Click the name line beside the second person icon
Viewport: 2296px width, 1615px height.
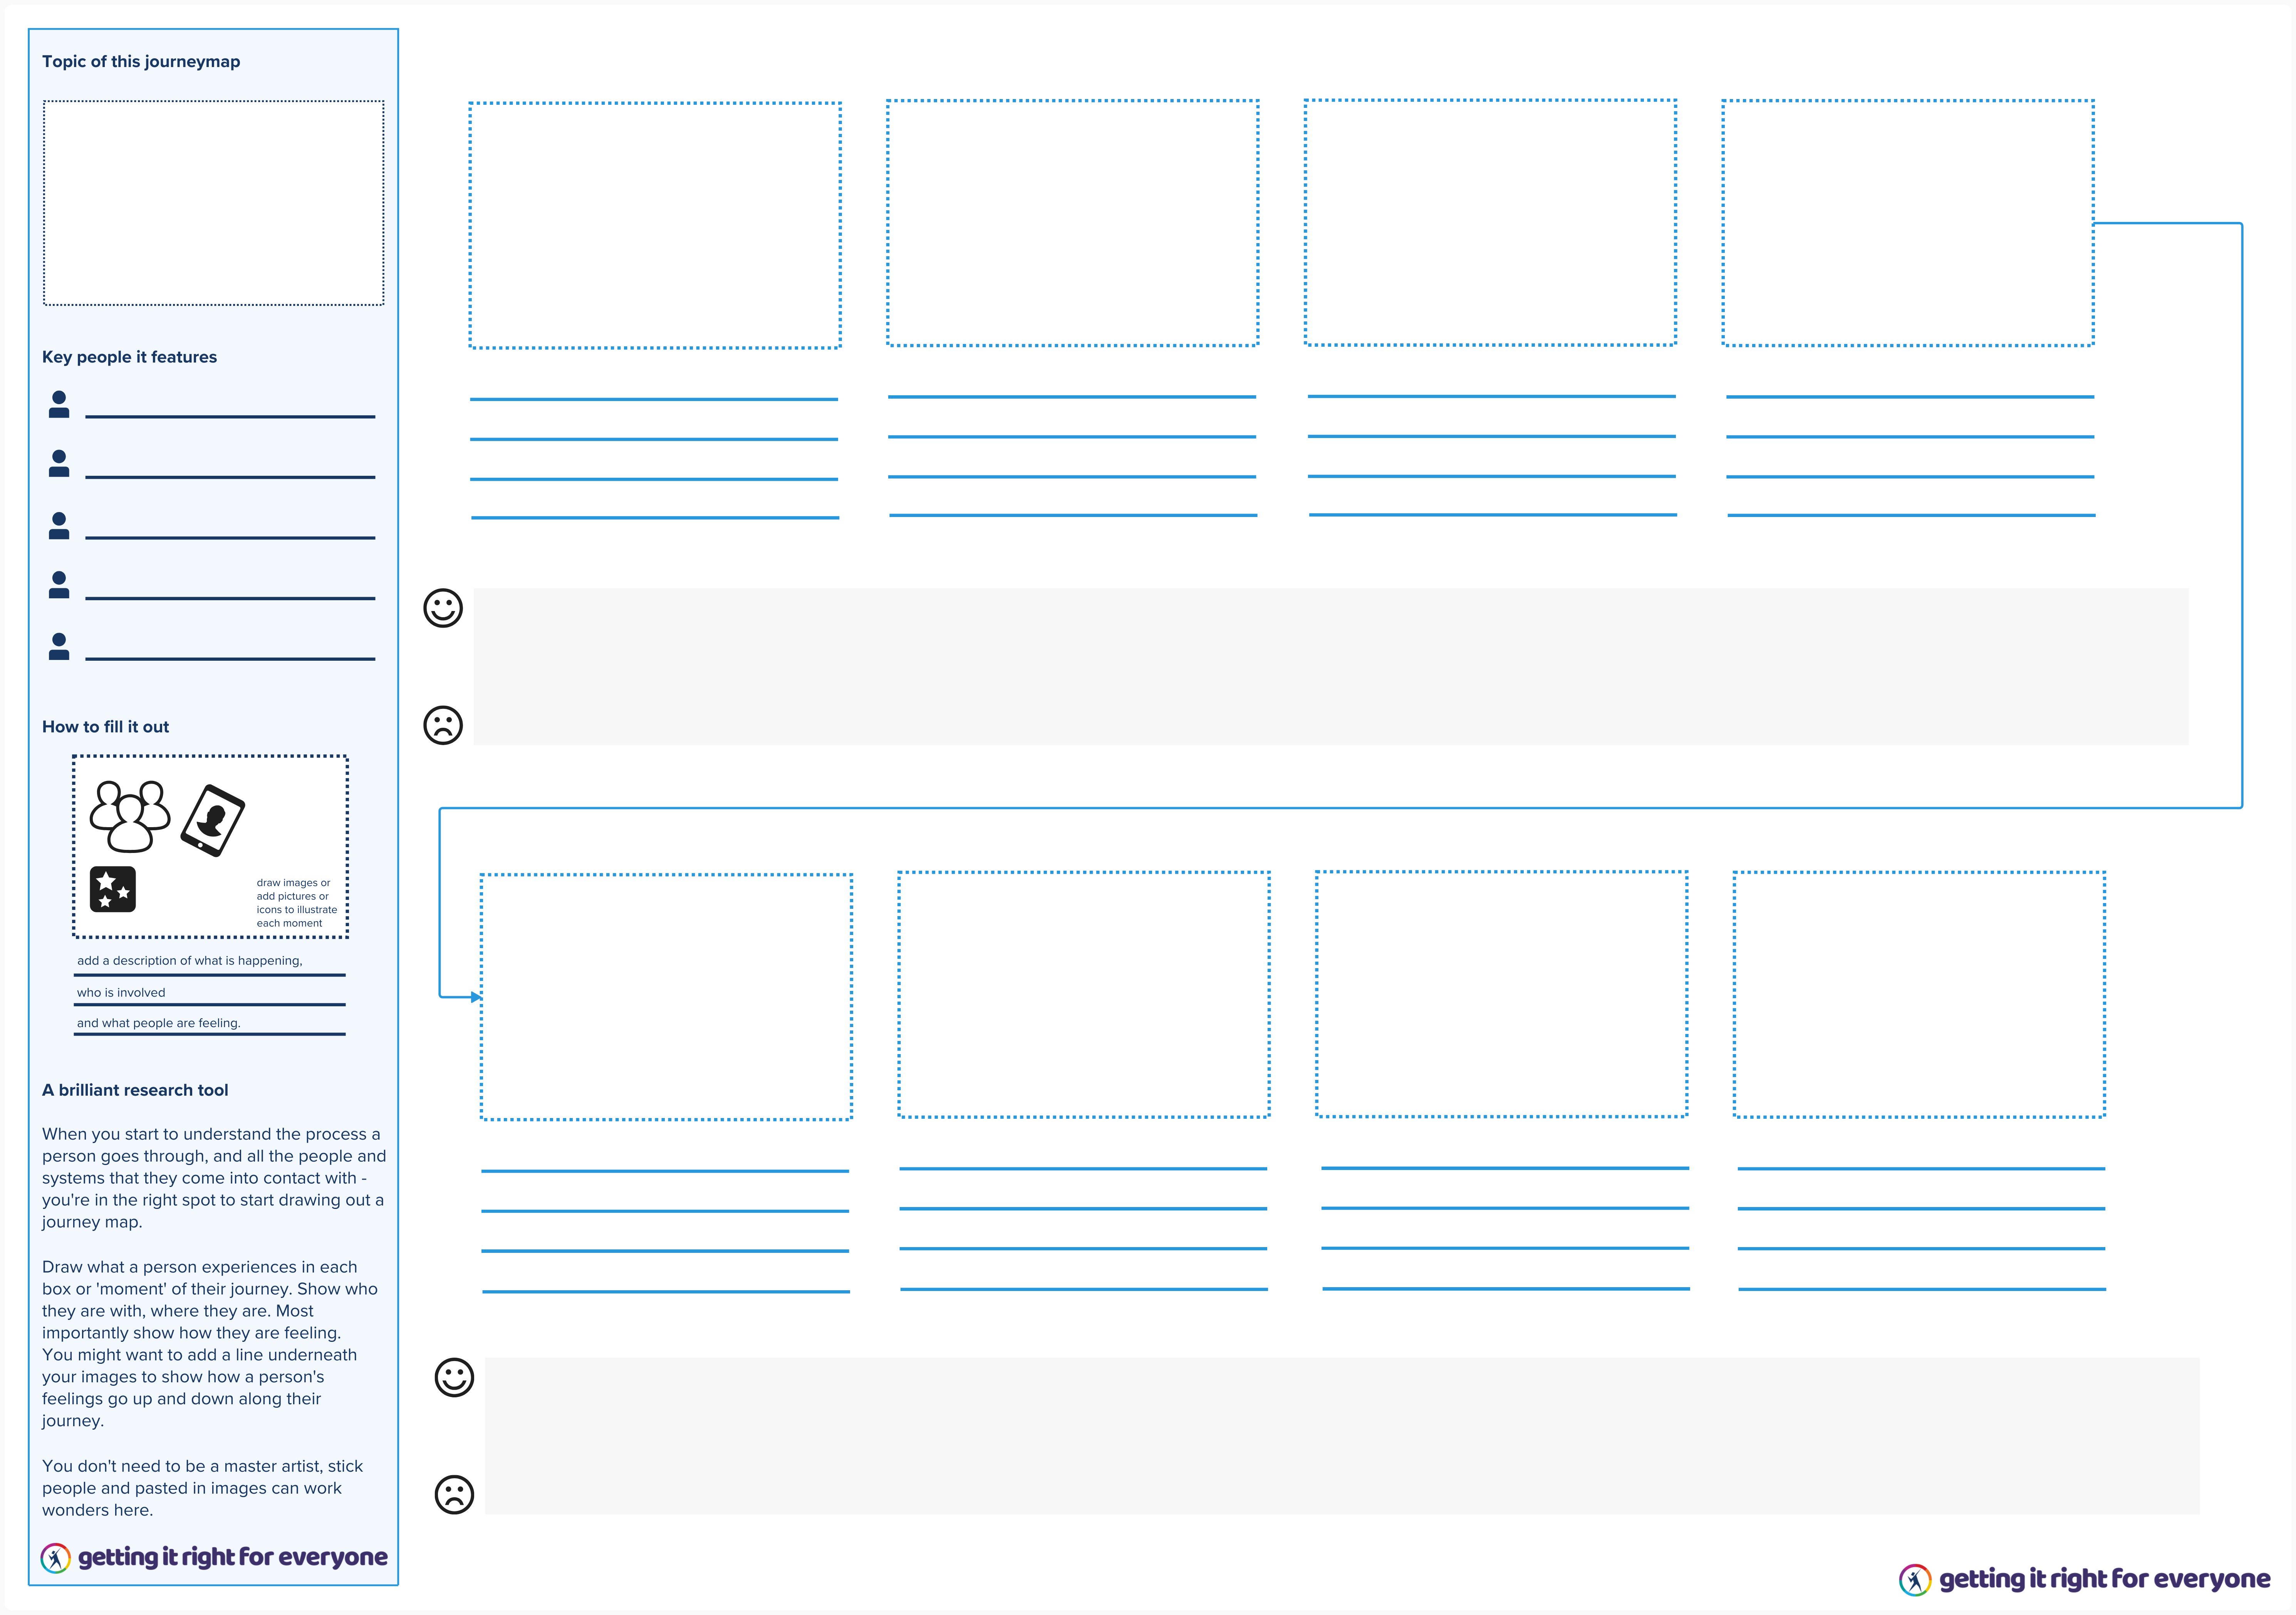230,477
